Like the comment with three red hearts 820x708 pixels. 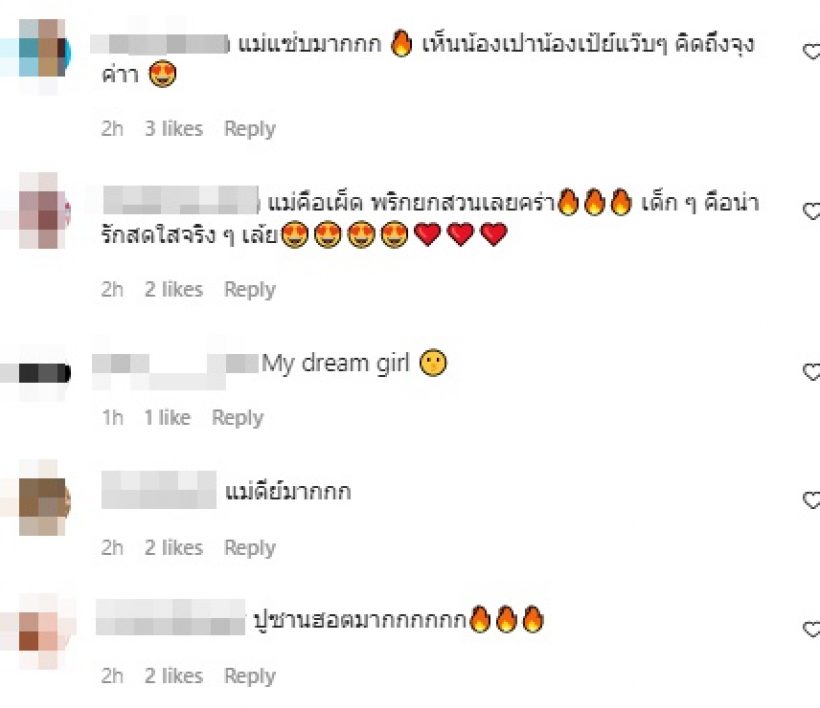(x=812, y=211)
